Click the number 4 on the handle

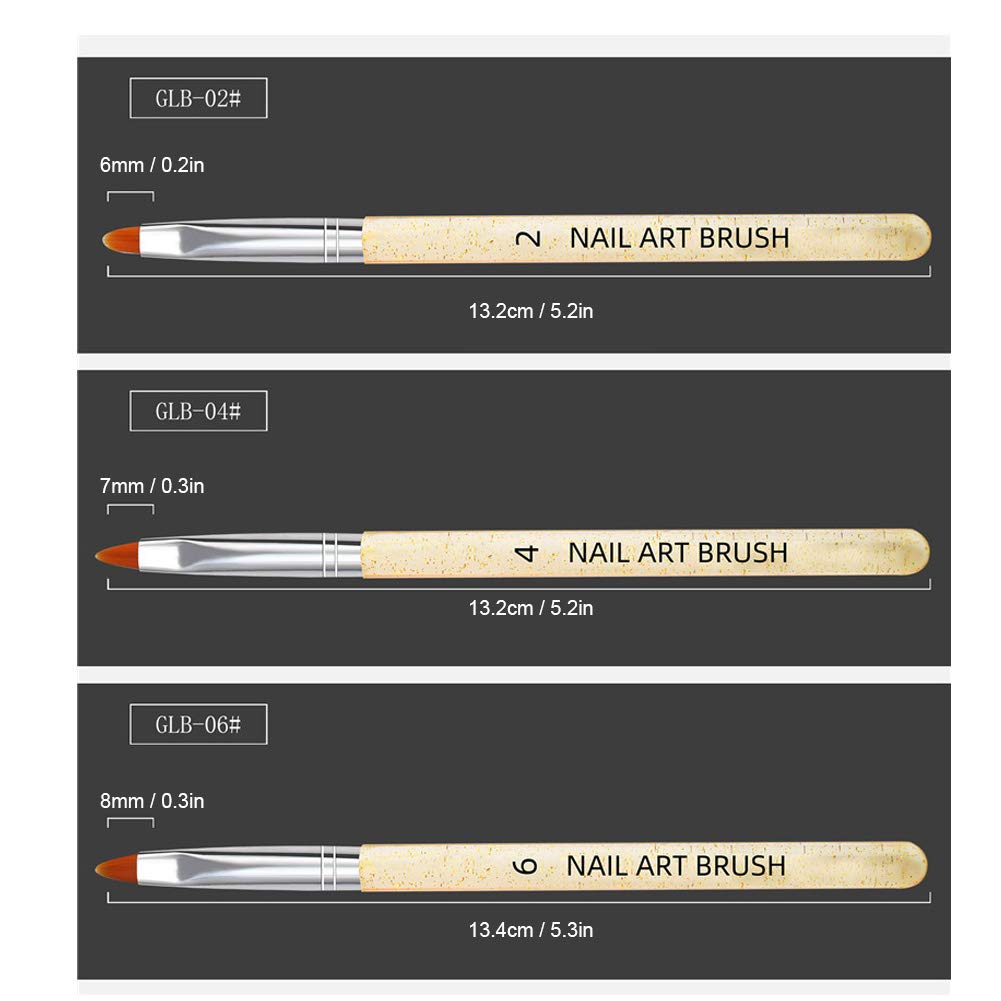click(x=527, y=553)
